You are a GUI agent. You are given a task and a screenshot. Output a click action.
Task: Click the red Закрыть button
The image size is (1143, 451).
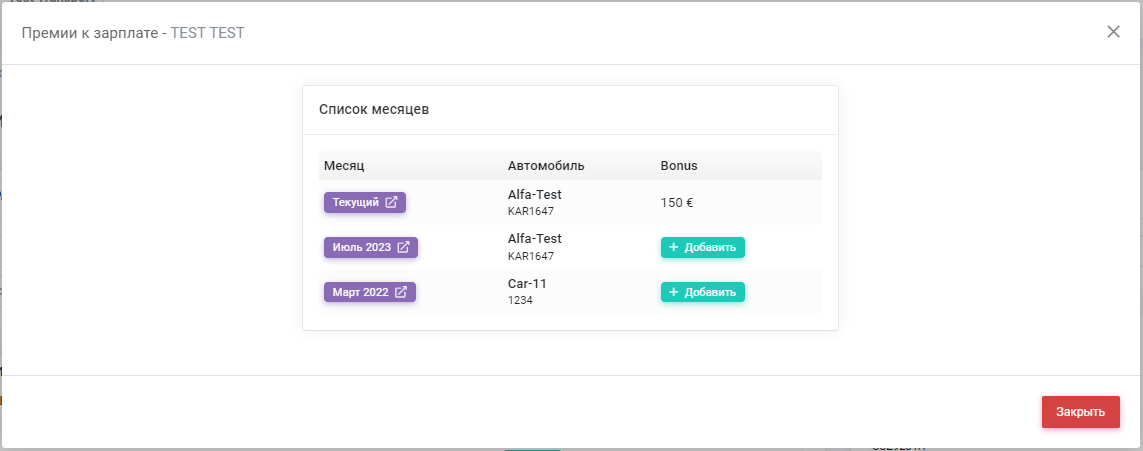point(1080,412)
